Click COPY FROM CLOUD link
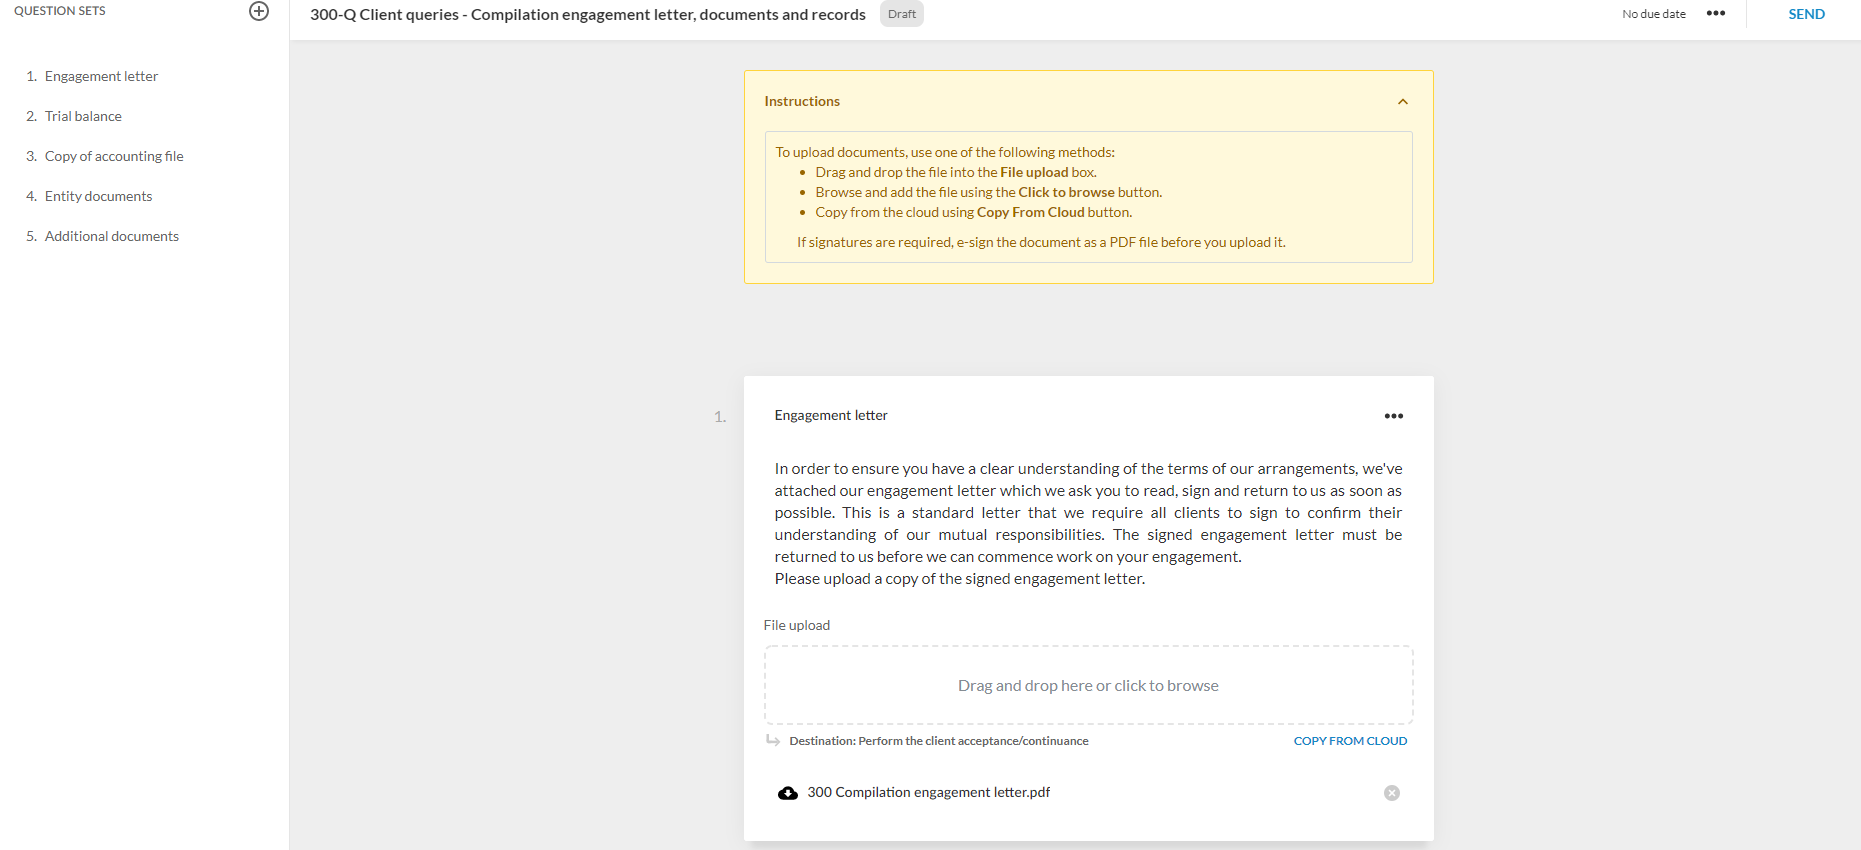This screenshot has height=850, width=1861. (1349, 741)
